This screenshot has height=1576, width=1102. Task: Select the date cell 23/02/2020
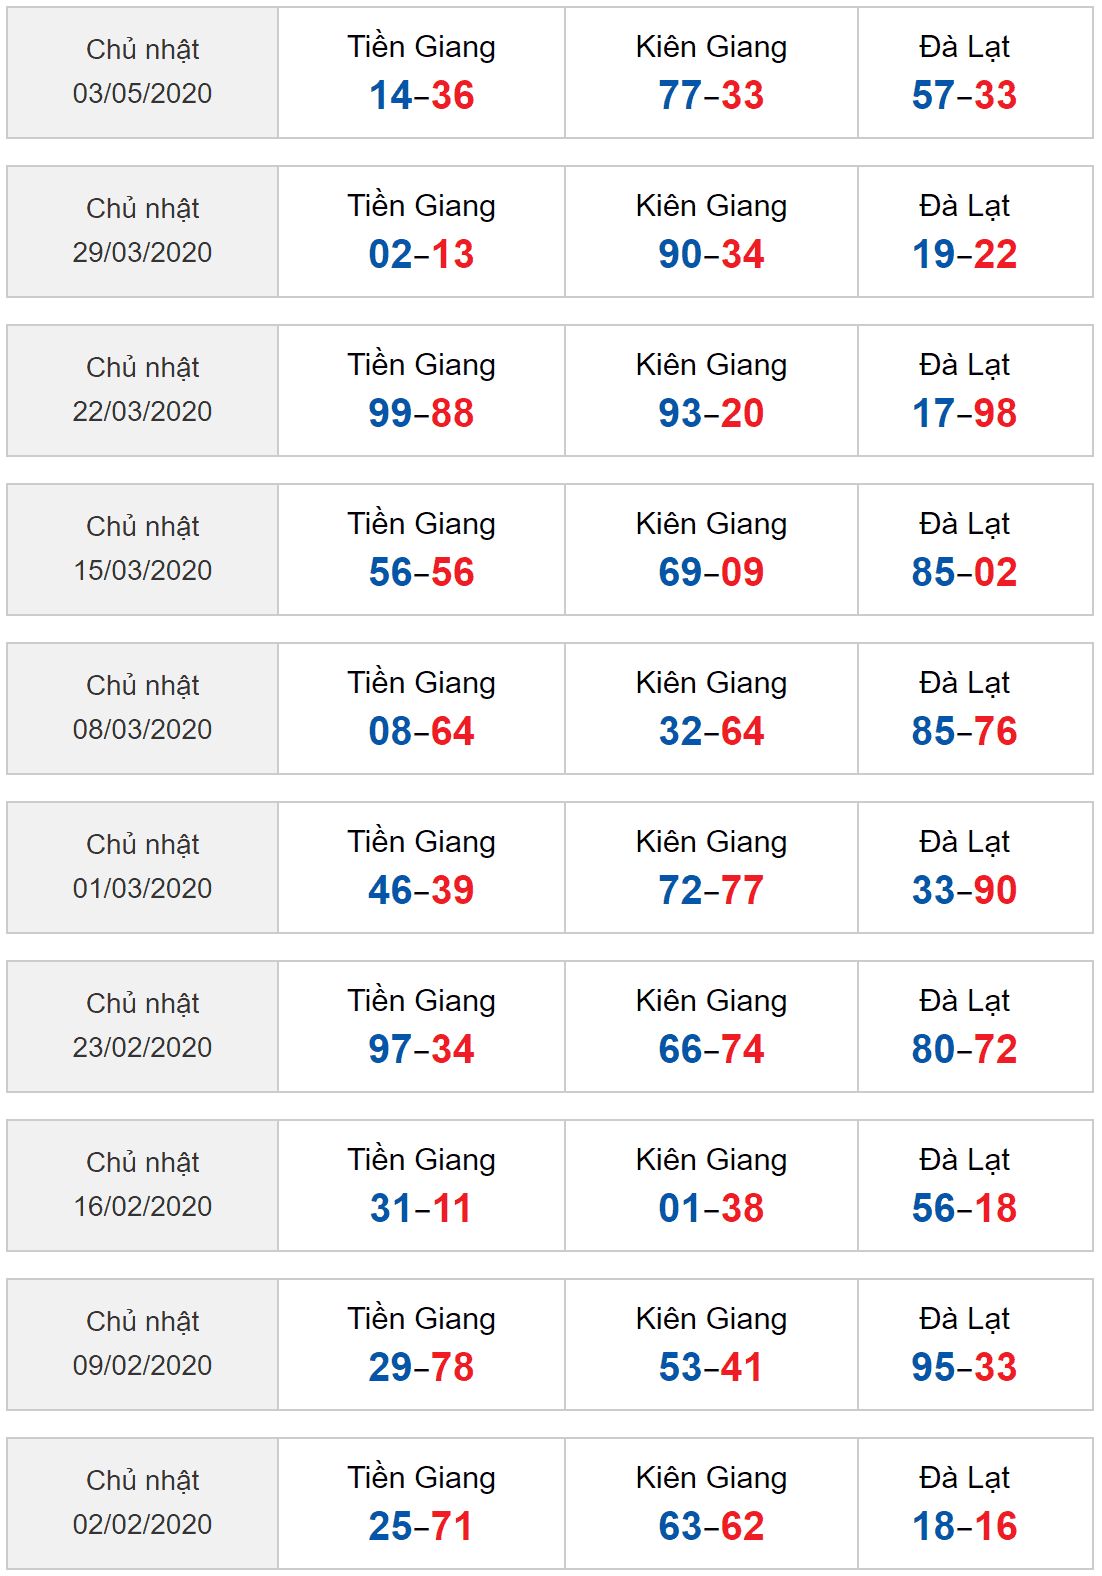pyautogui.click(x=142, y=1027)
